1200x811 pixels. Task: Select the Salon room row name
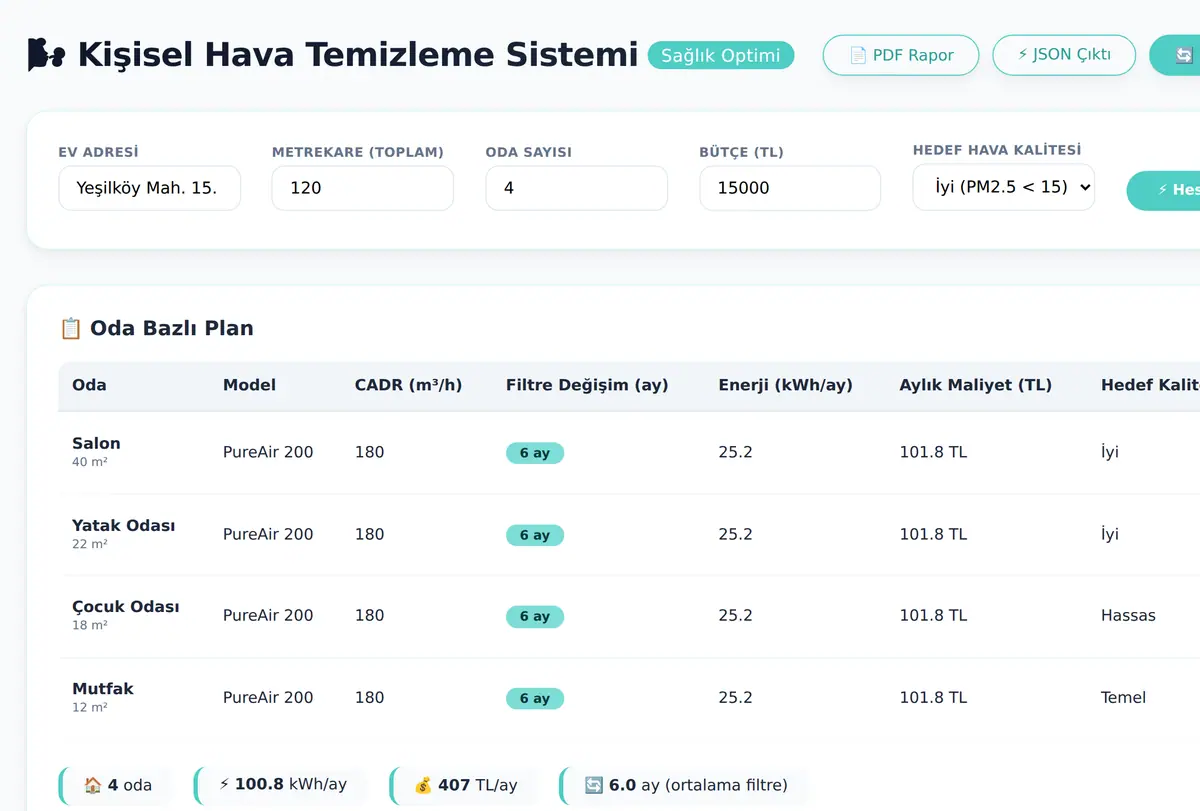pyautogui.click(x=96, y=443)
